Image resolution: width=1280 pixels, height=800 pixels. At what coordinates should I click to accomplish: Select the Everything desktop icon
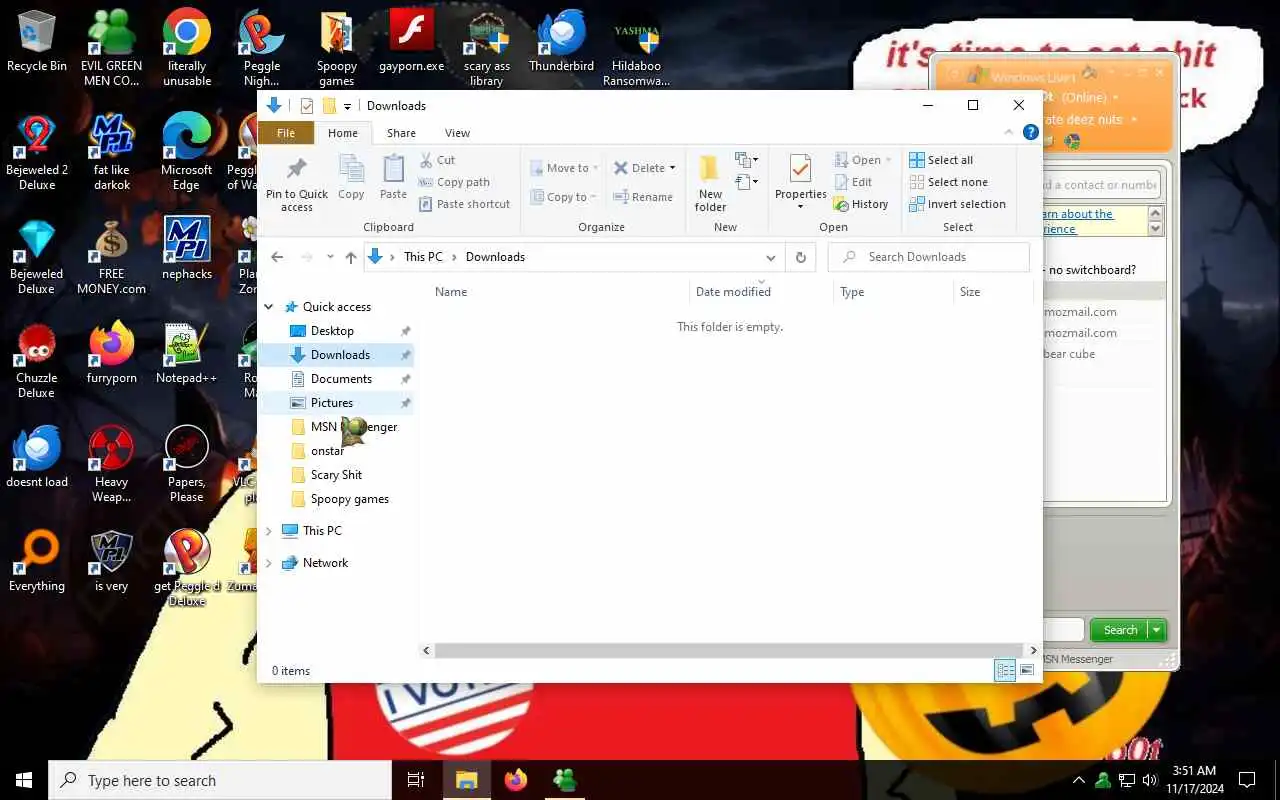[x=37, y=562]
